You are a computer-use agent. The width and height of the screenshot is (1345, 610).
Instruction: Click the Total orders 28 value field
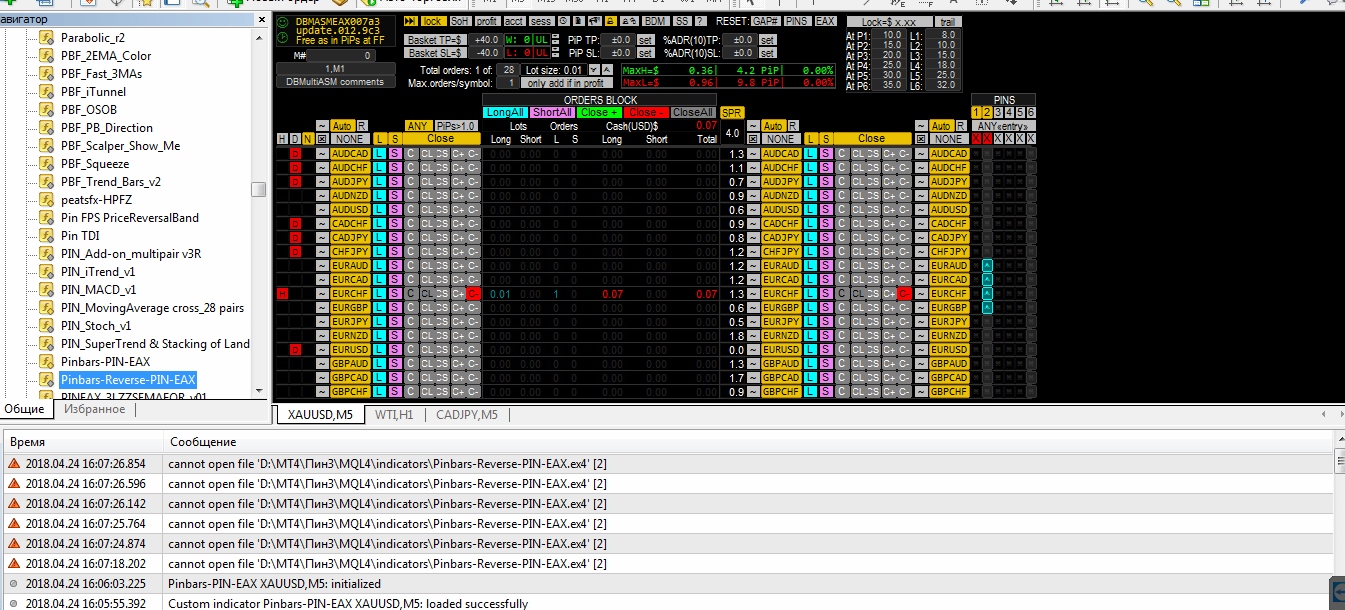[508, 70]
